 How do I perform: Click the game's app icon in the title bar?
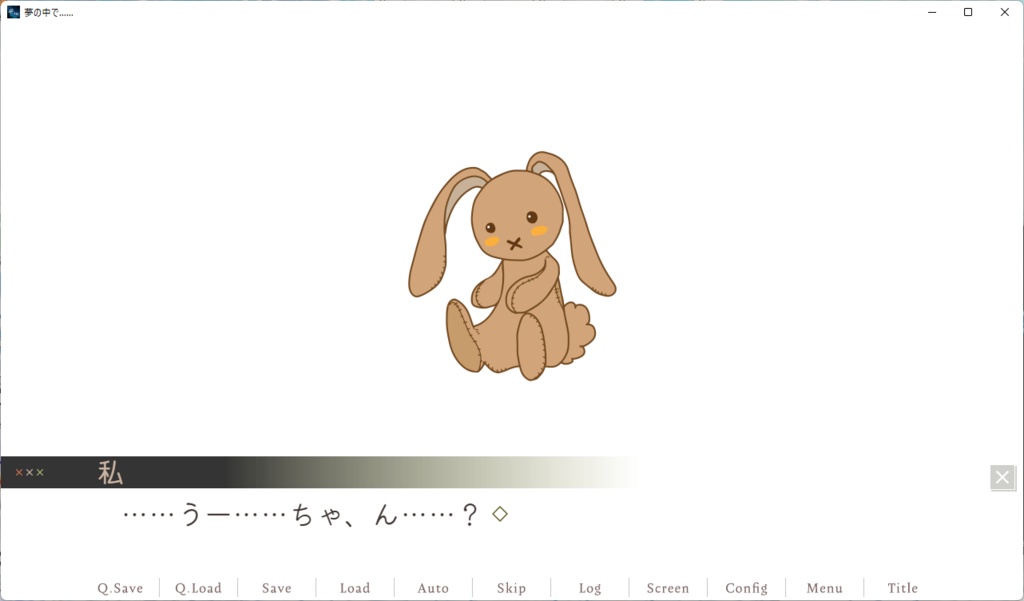pyautogui.click(x=14, y=13)
